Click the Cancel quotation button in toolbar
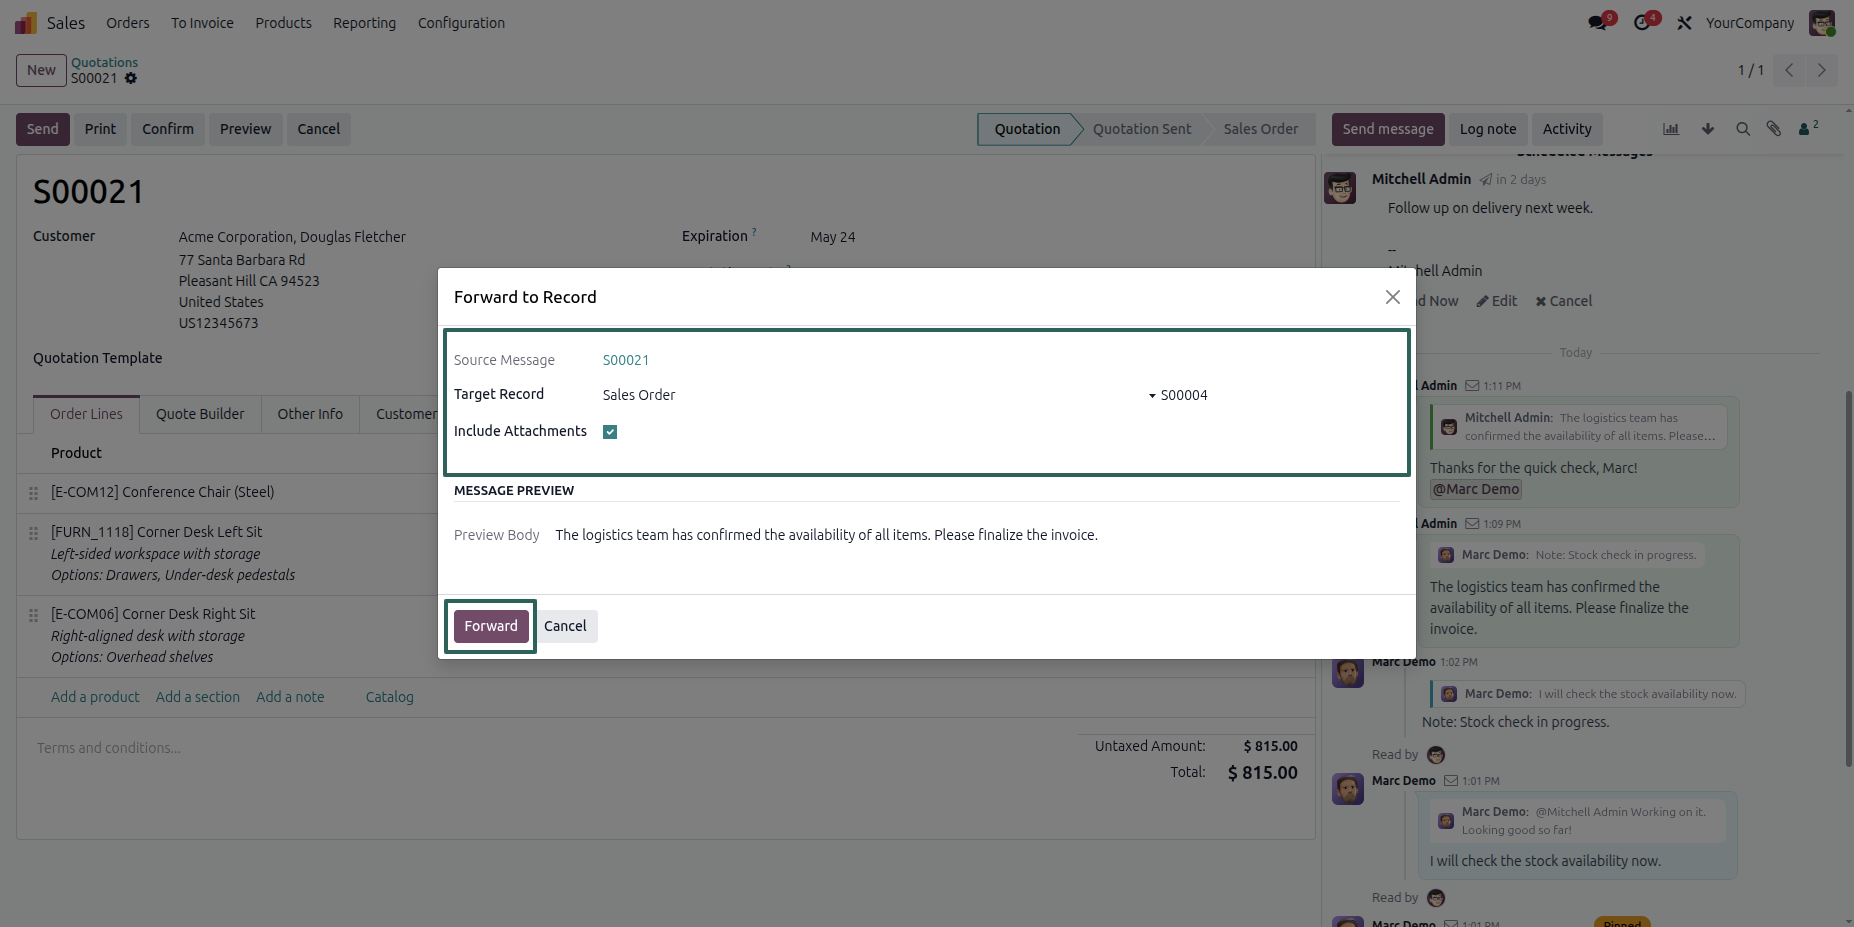The image size is (1854, 927). tap(319, 129)
